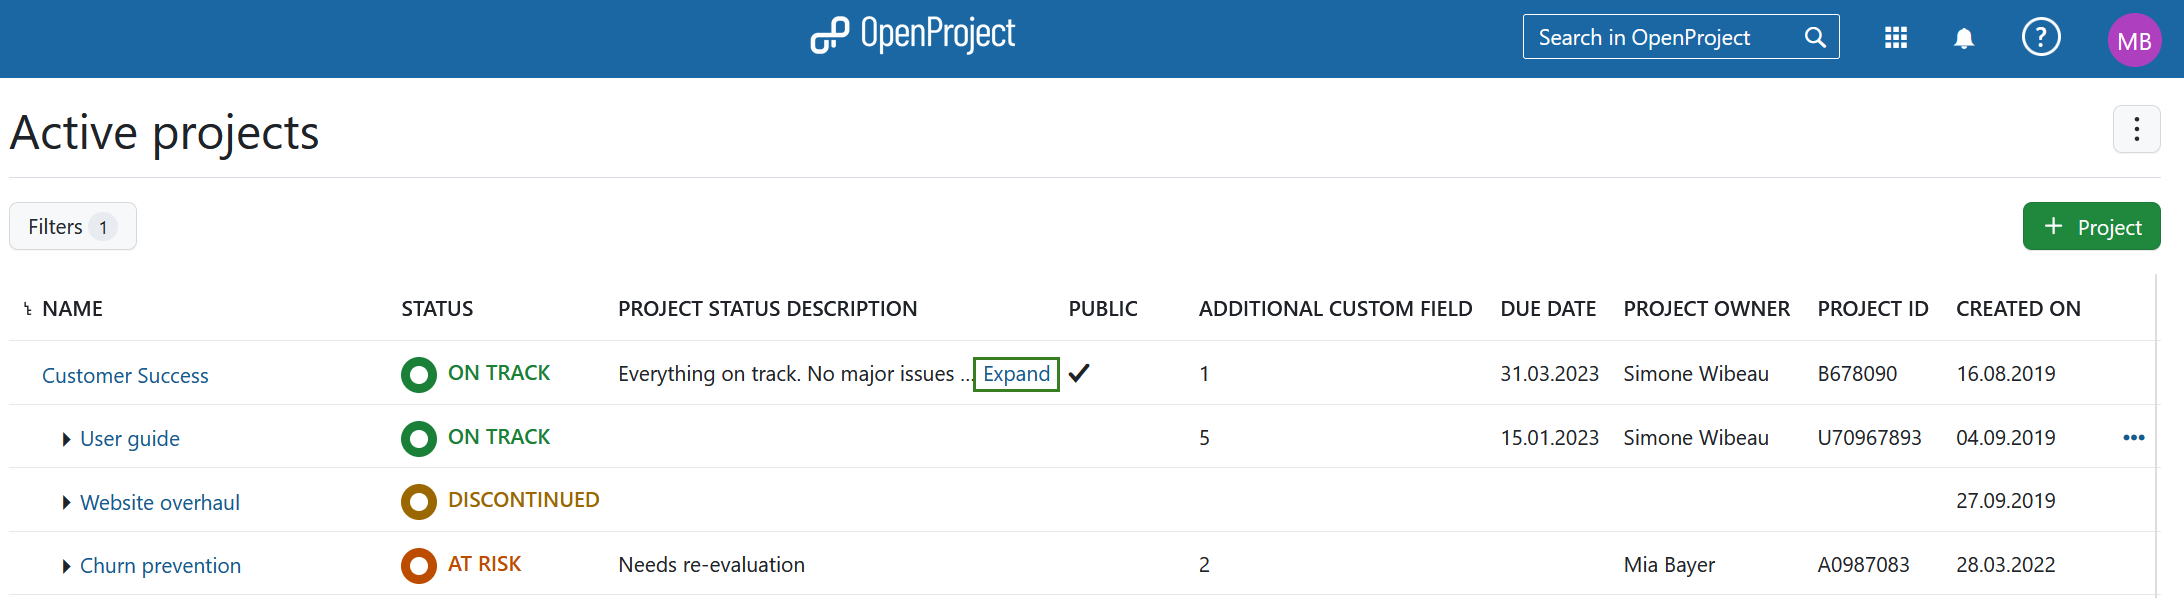Open the User guide row's three-dot actions menu
Viewport: 2184px width, 598px height.
tap(2133, 438)
